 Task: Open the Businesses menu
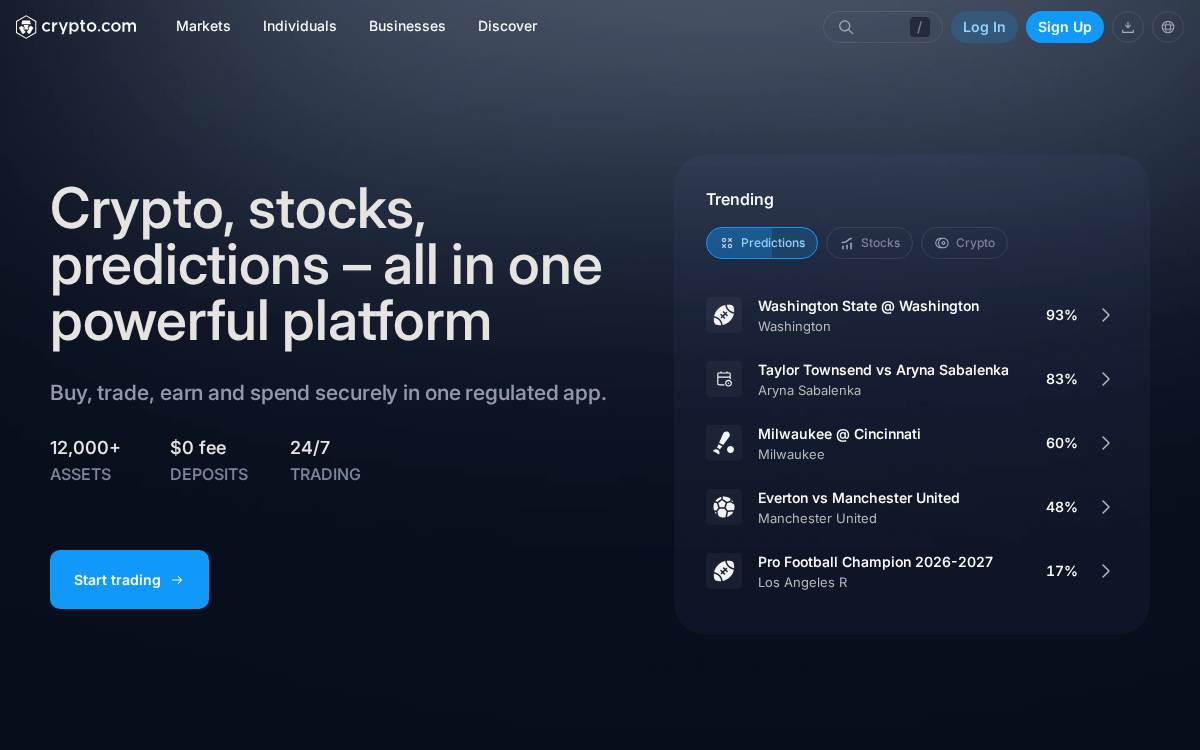tap(407, 26)
